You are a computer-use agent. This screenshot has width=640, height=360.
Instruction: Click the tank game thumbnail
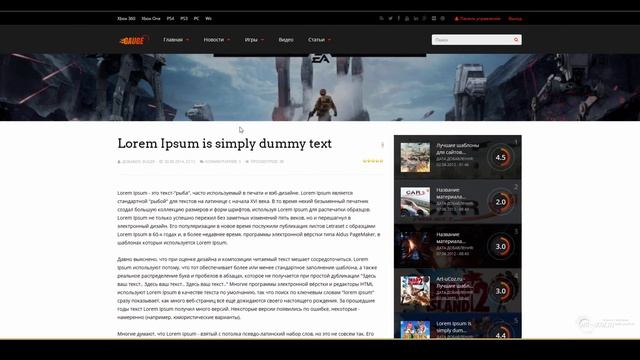415,157
